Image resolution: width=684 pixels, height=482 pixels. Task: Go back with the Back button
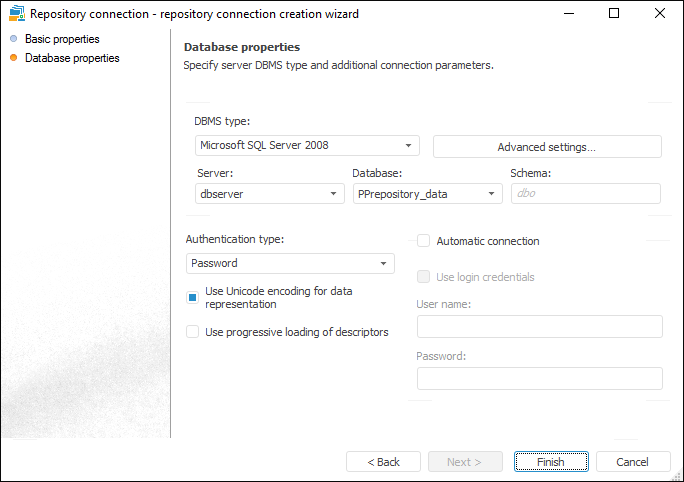383,462
